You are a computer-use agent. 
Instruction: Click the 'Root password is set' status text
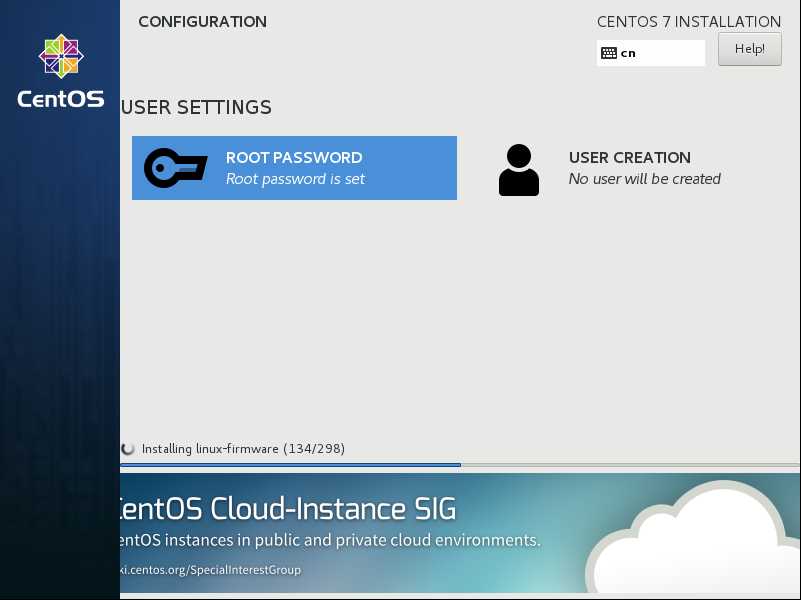(295, 179)
